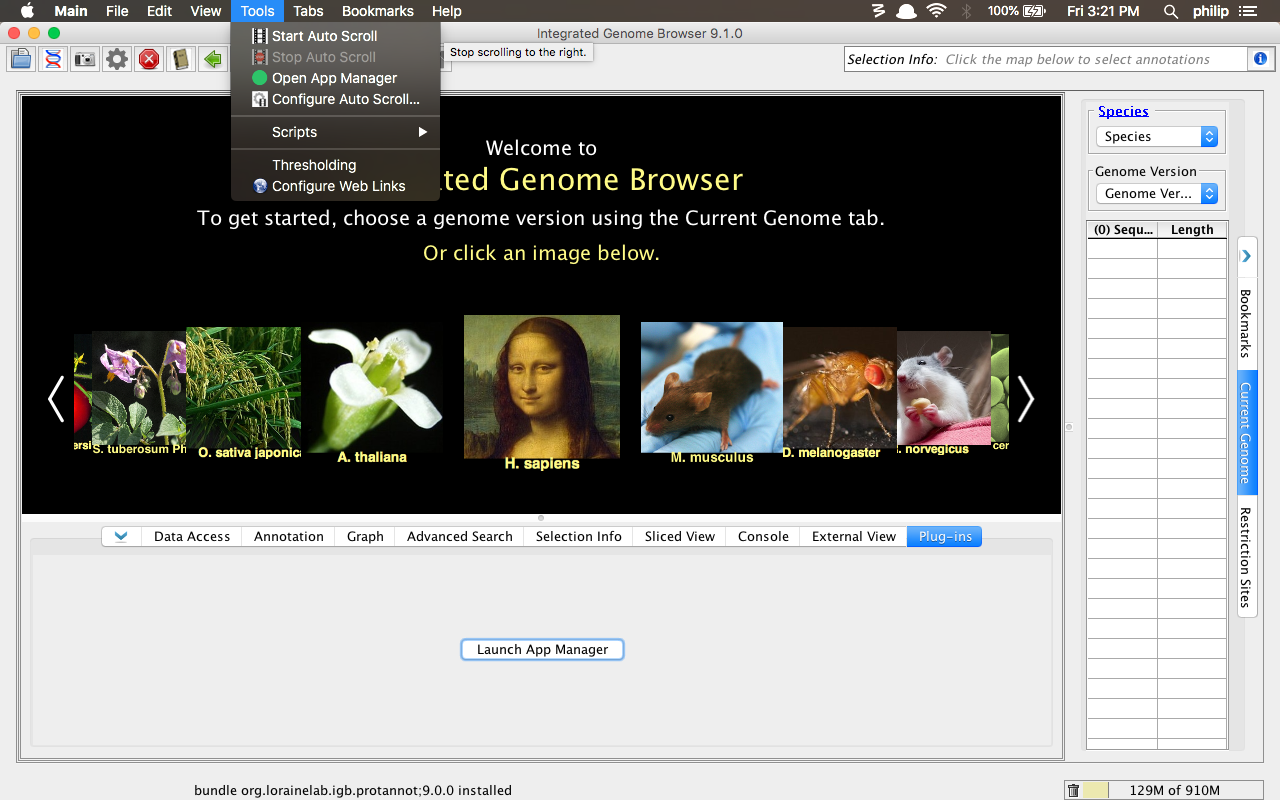
Task: Show next species with right carousel arrow
Action: click(x=1026, y=399)
